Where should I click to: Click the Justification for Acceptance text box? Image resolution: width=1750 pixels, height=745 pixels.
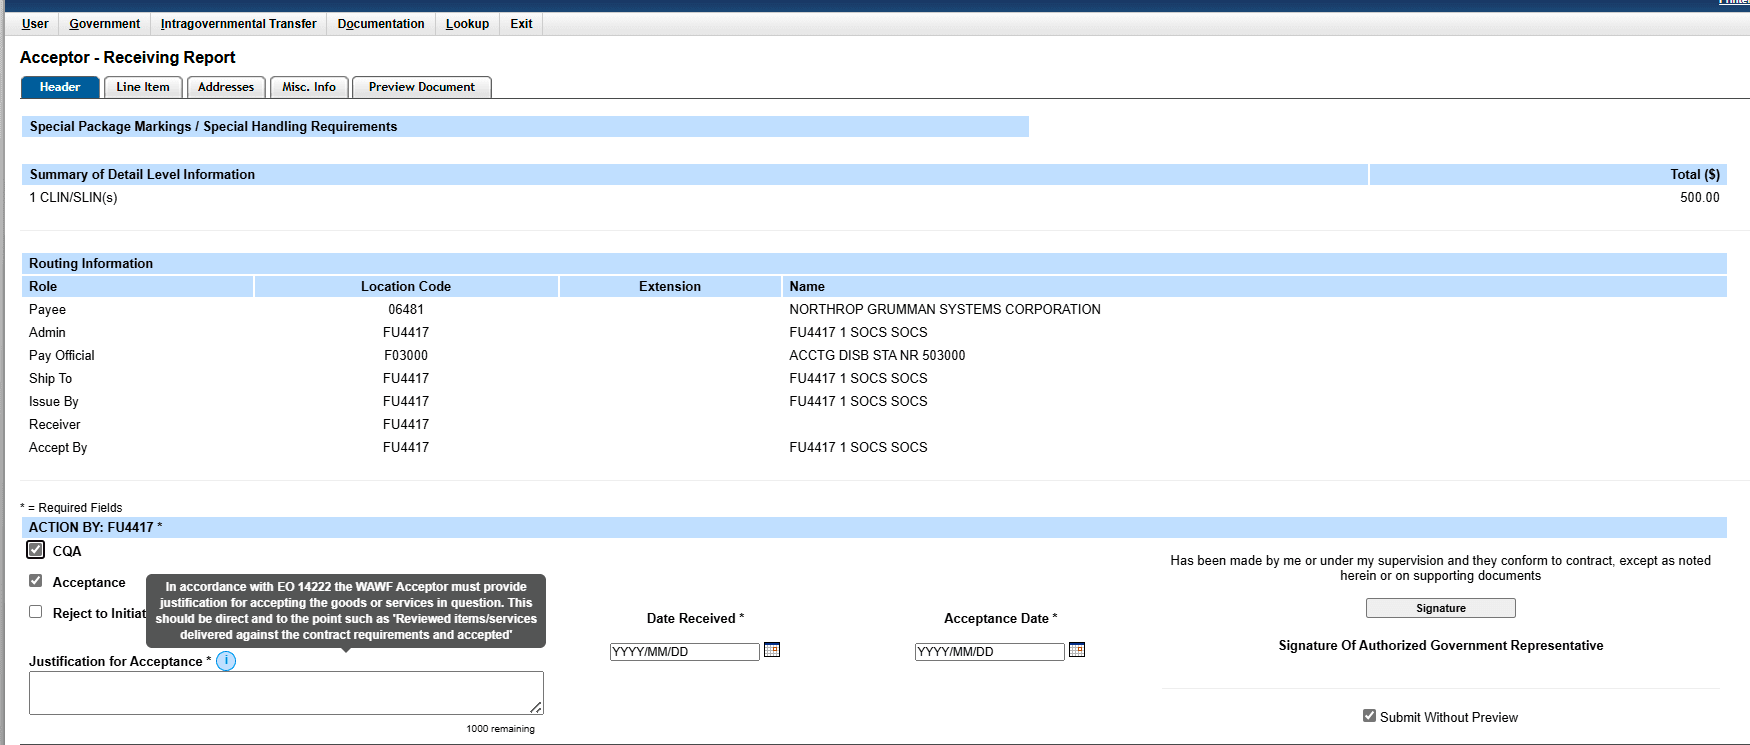click(x=285, y=692)
